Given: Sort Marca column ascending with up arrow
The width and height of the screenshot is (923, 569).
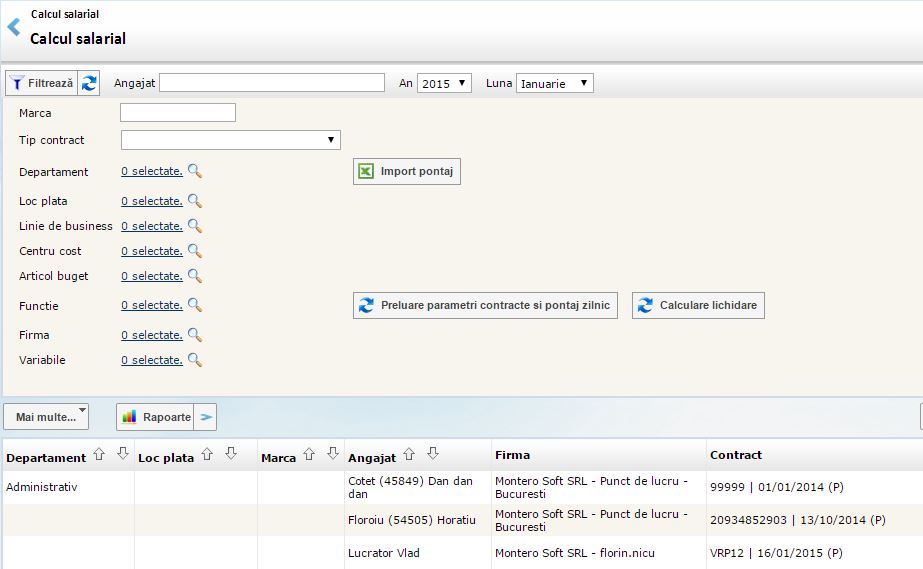Looking at the screenshot, I should [309, 455].
